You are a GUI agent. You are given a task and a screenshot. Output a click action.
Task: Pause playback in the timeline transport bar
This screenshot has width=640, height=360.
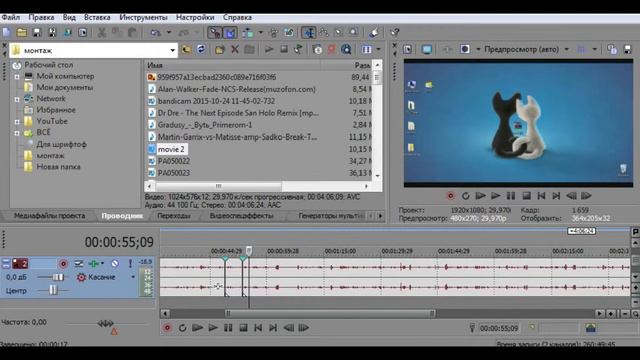pyautogui.click(x=228, y=328)
